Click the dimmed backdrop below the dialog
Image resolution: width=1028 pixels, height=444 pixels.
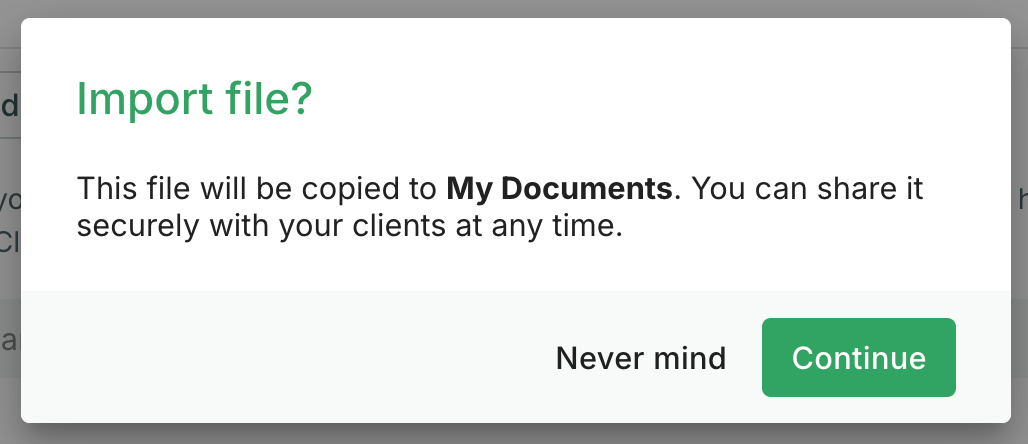514,434
